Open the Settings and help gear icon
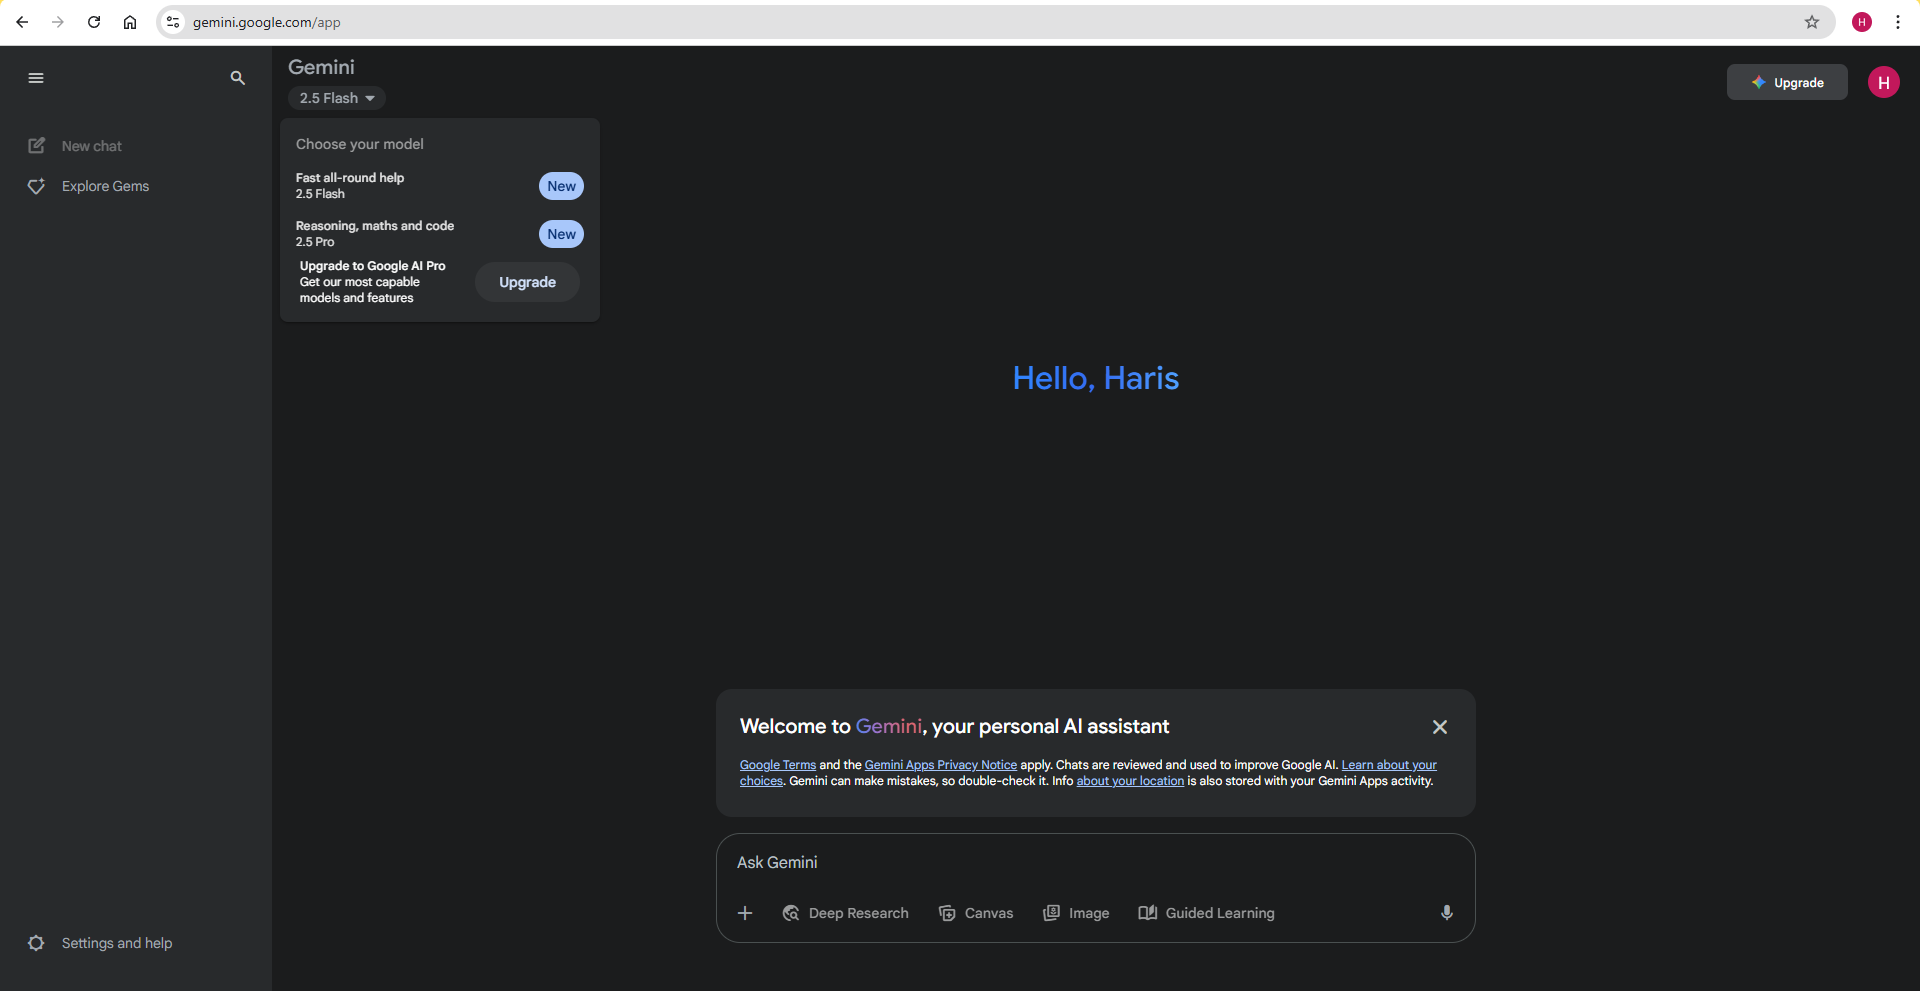The height and width of the screenshot is (991, 1920). coord(36,943)
